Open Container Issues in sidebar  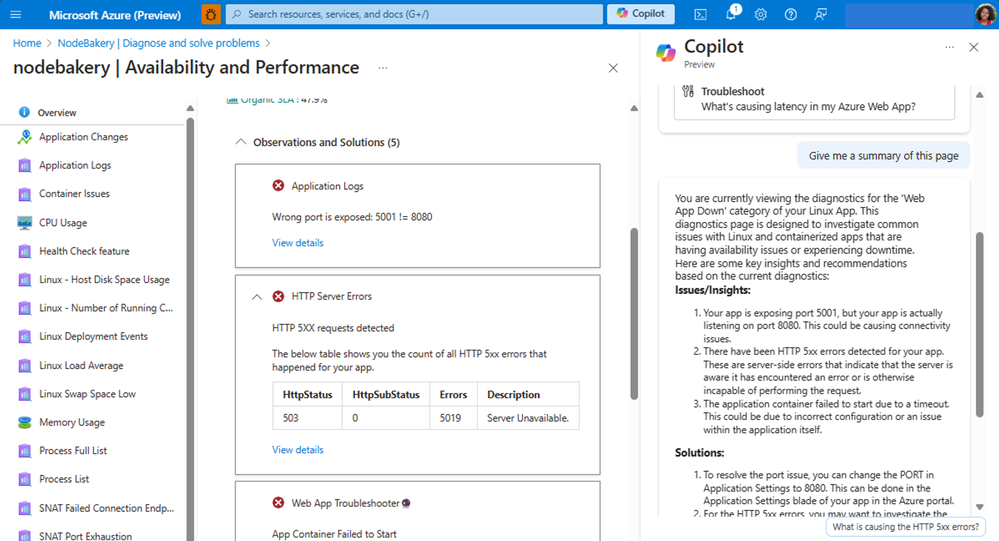pyautogui.click(x=74, y=194)
